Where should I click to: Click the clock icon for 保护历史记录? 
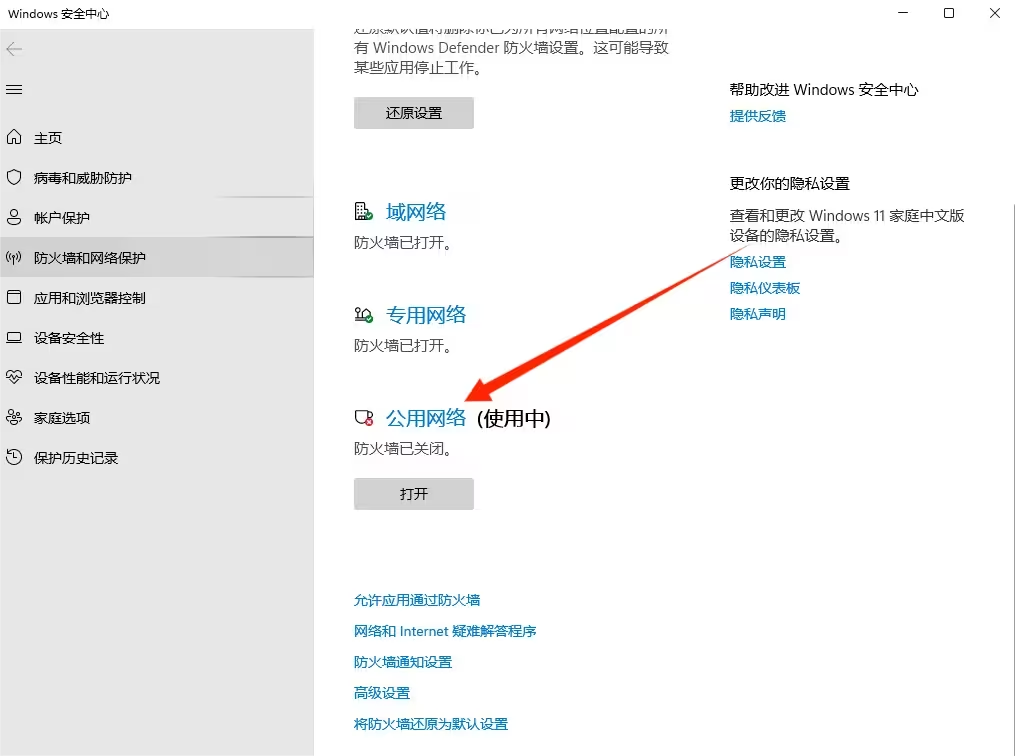point(14,458)
